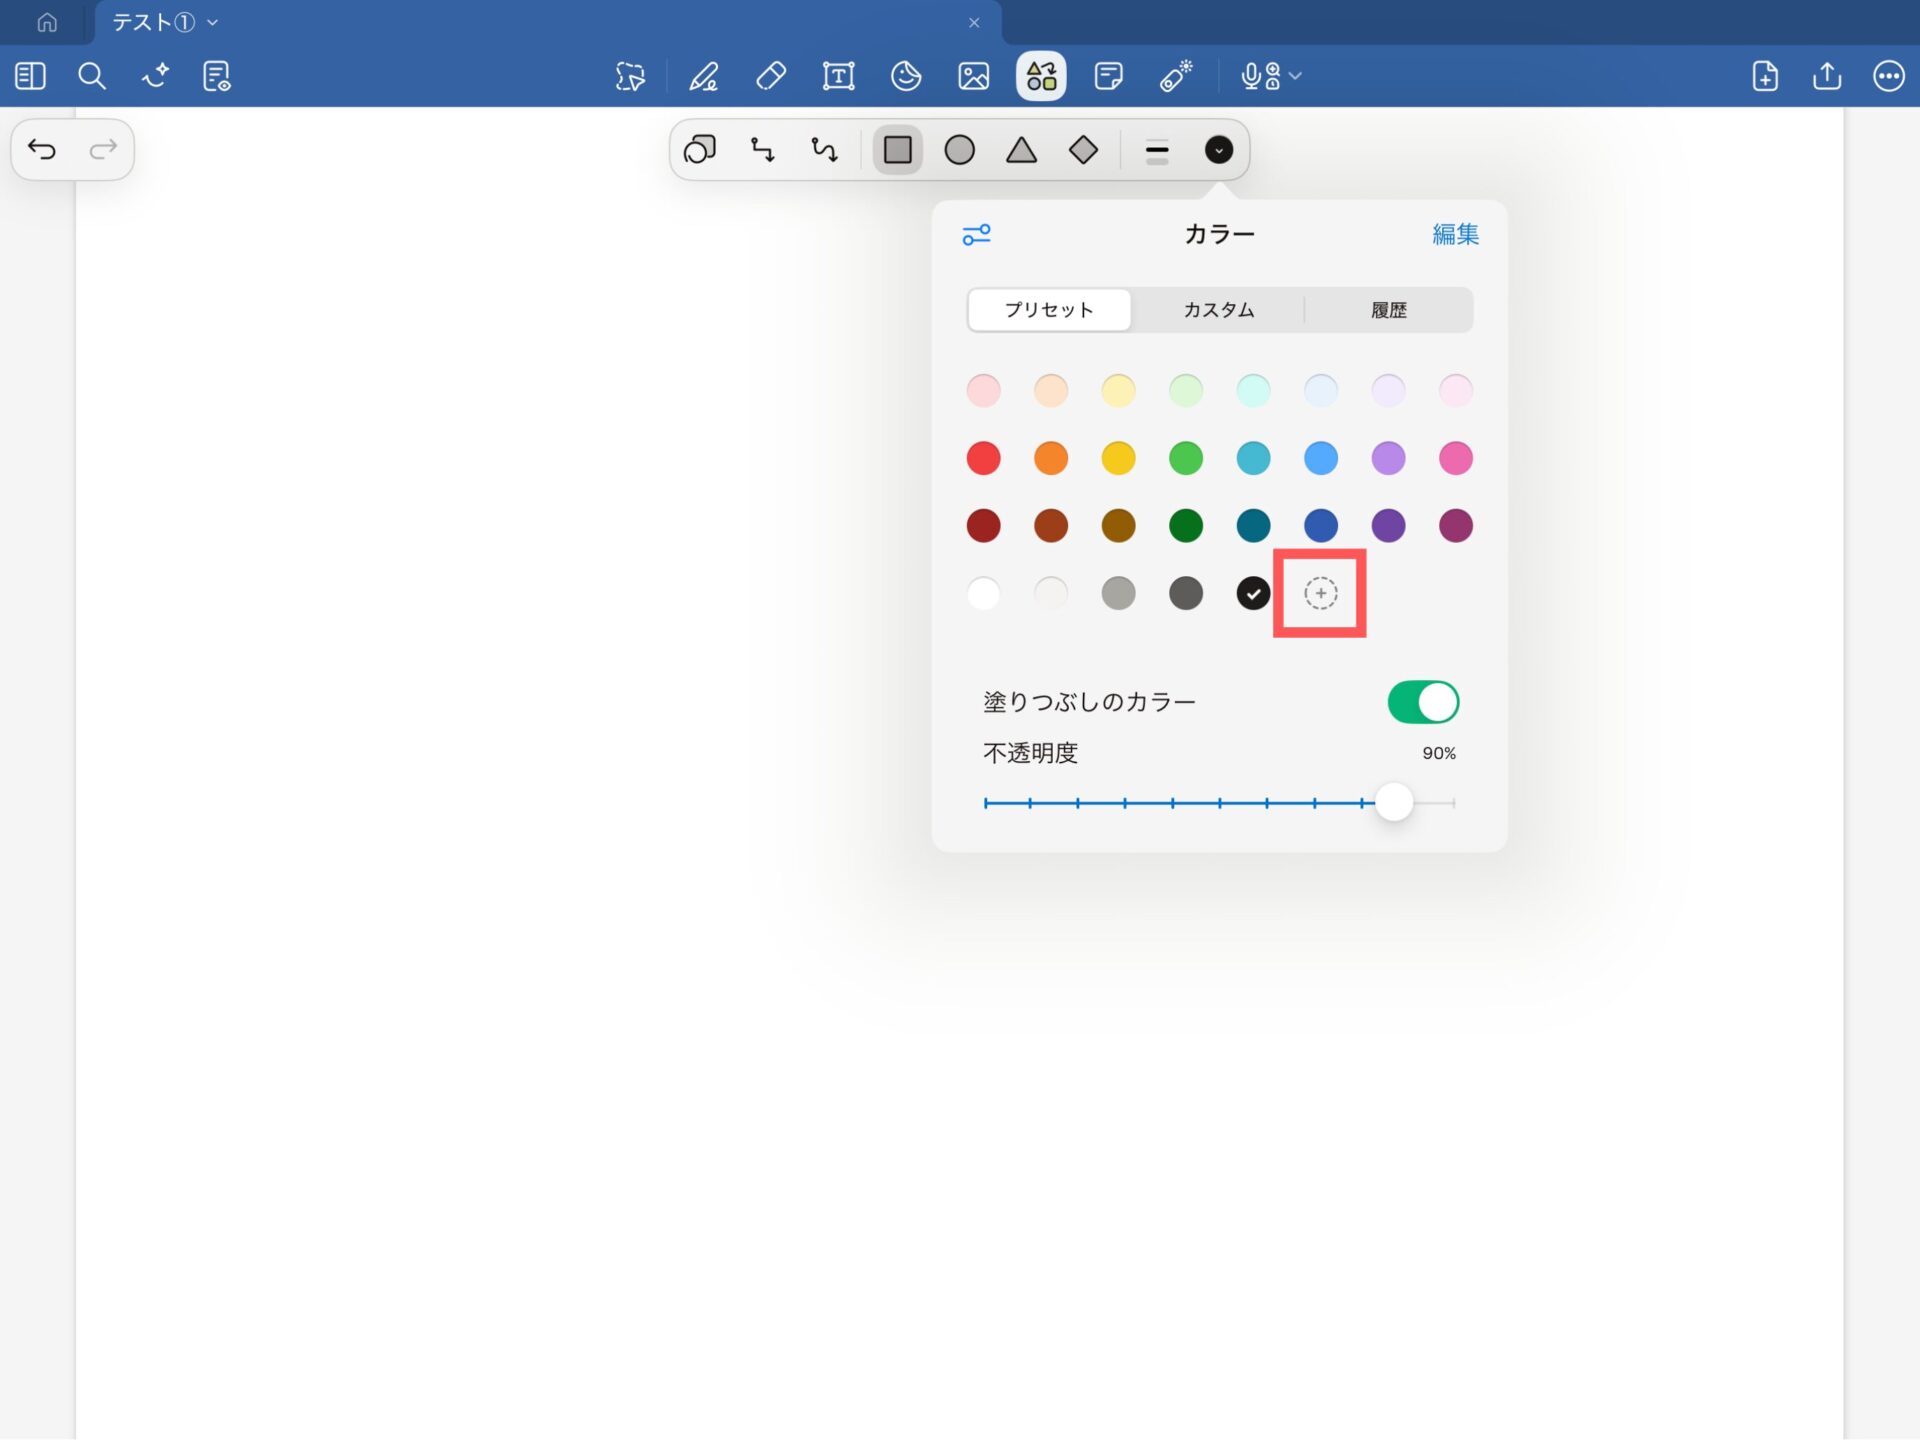The width and height of the screenshot is (1920, 1440).
Task: Click the undo arrow button
Action: click(x=42, y=150)
